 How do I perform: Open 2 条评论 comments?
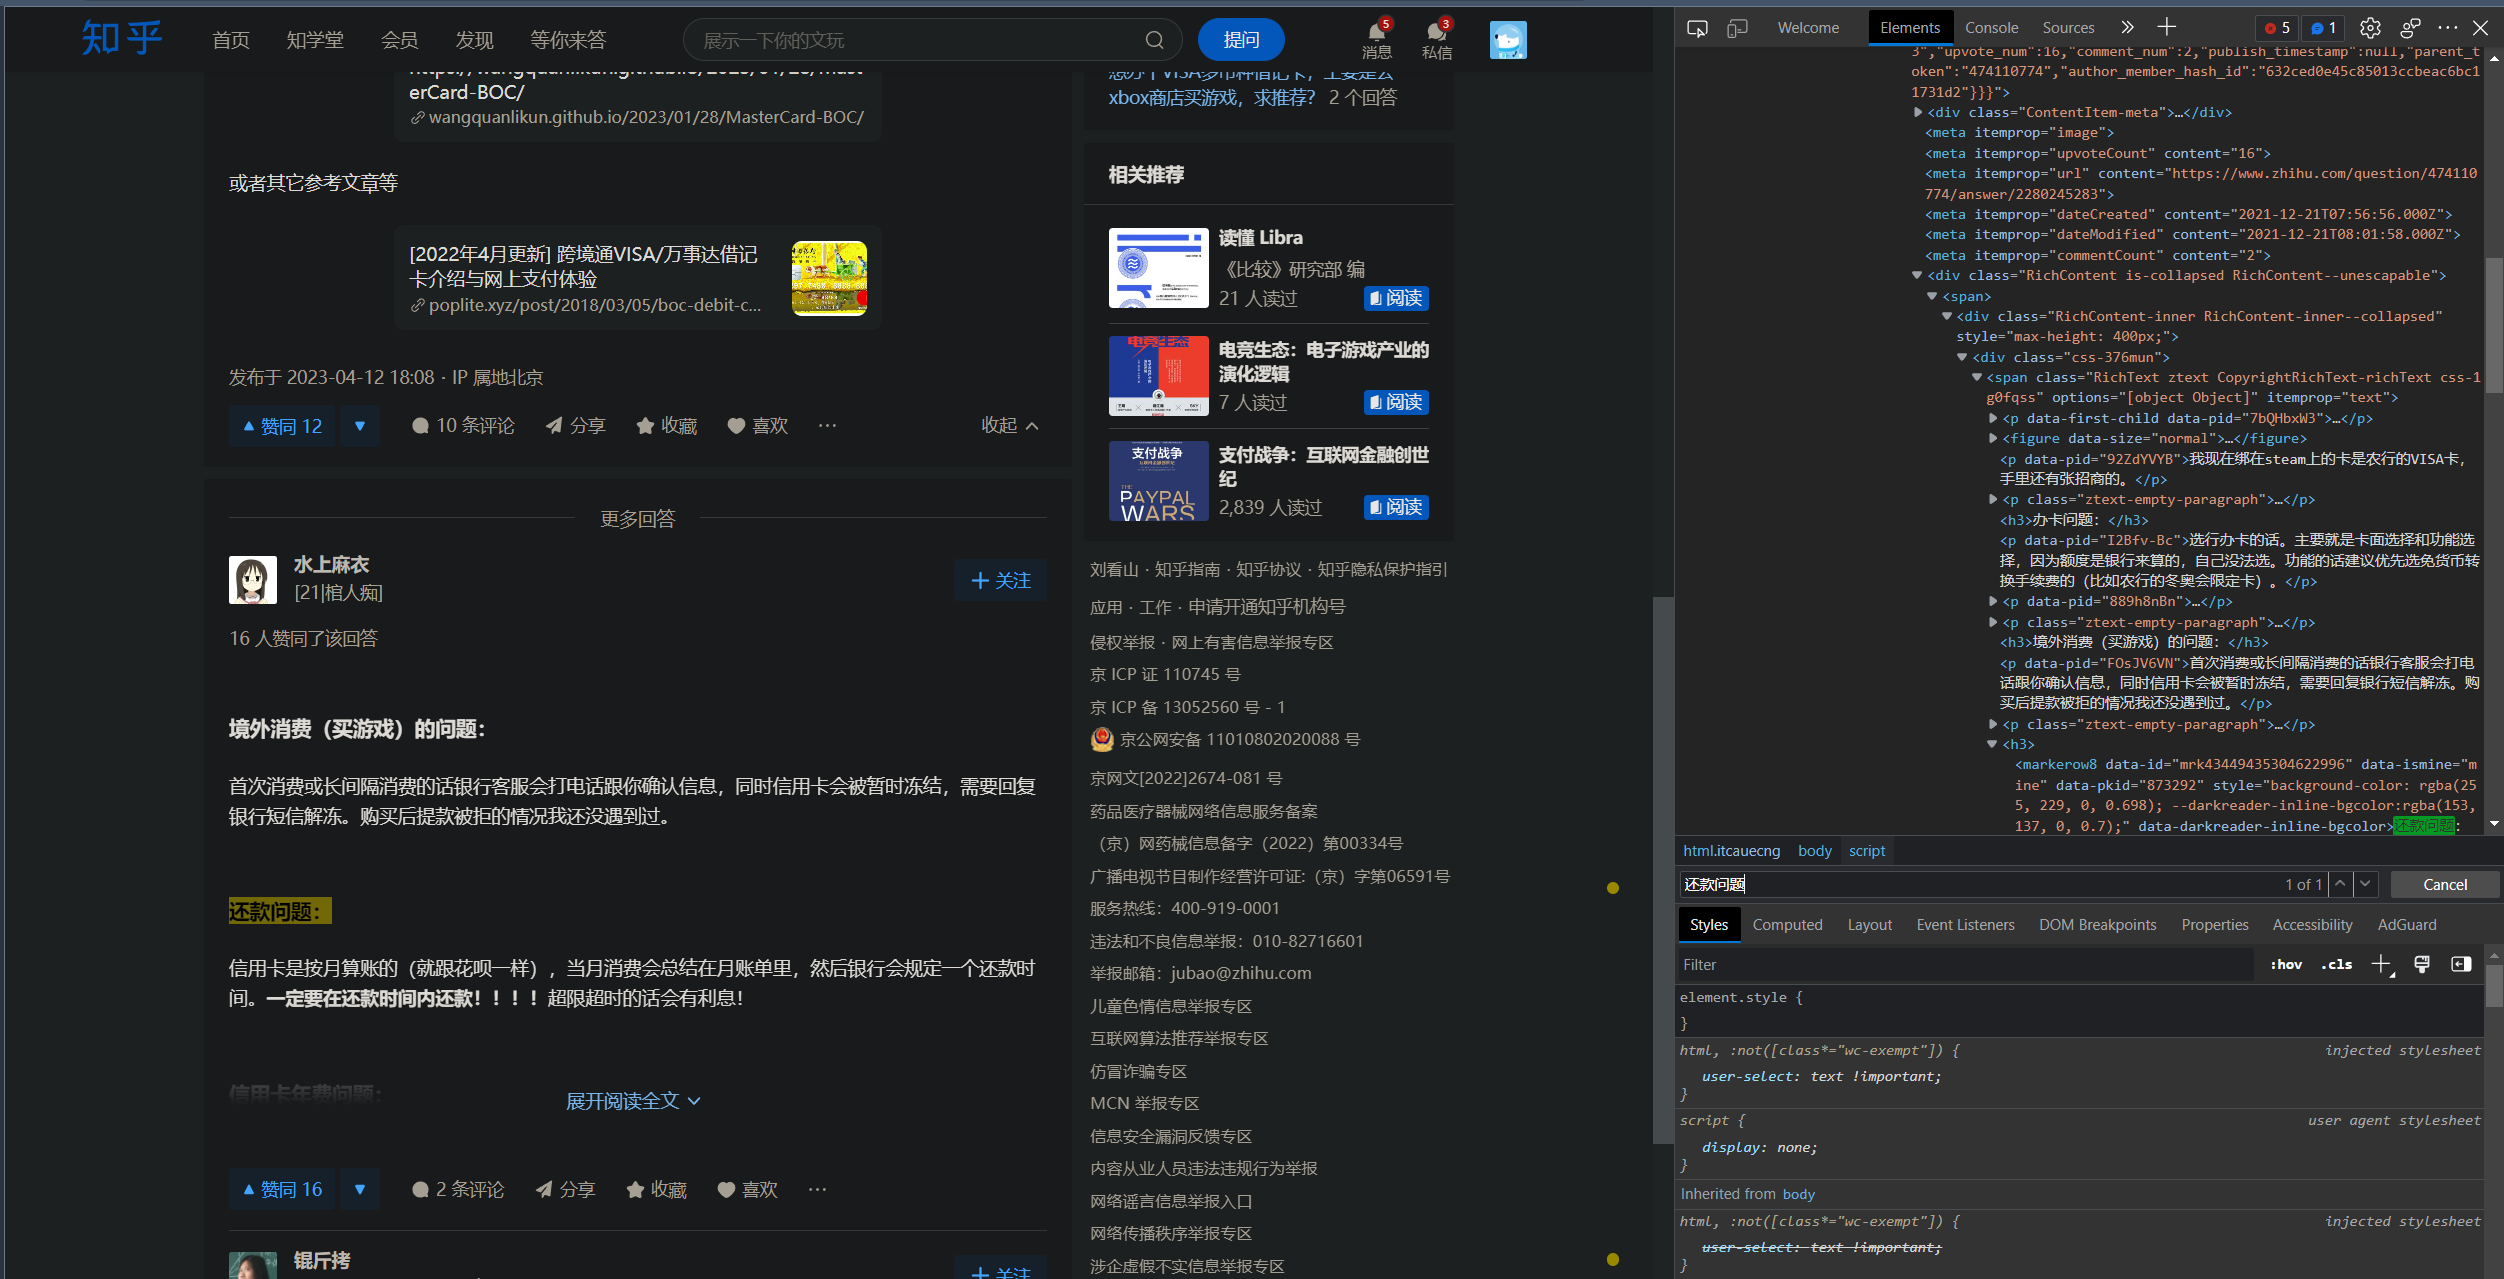(458, 1190)
